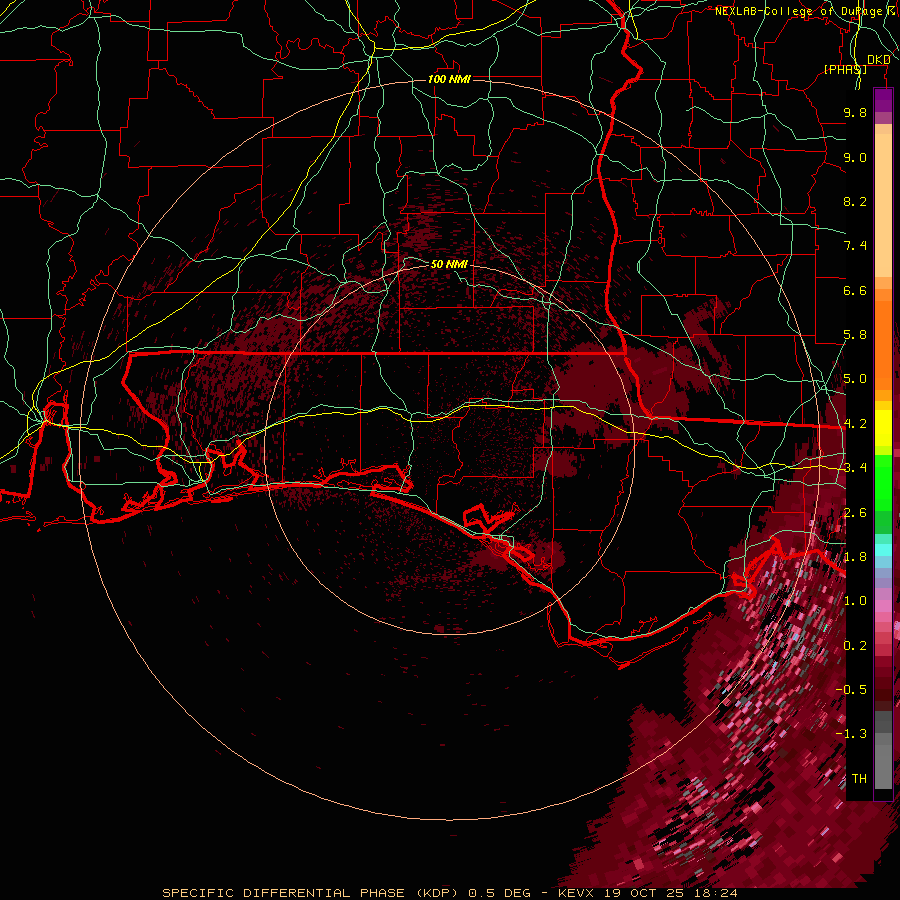Pick the purple top segment of the legend

(x=883, y=100)
